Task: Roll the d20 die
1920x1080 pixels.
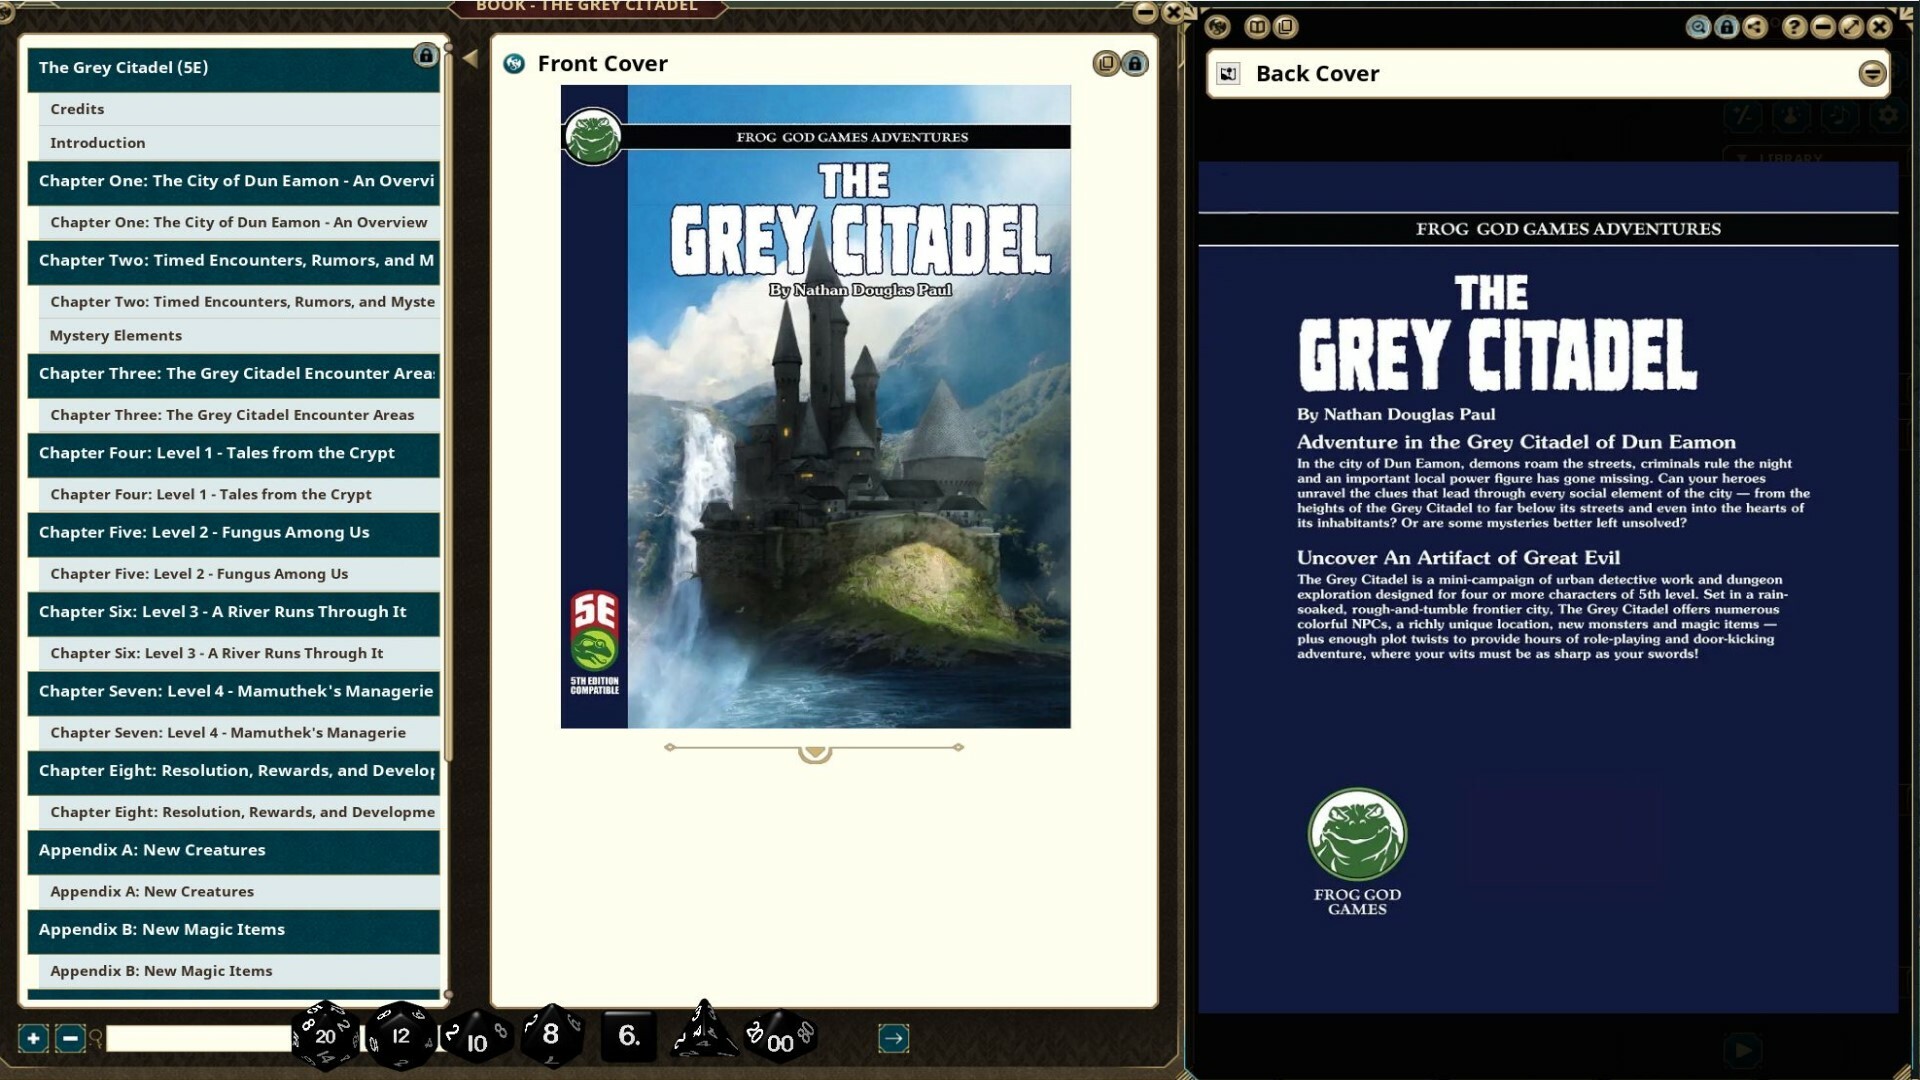Action: 323,1037
